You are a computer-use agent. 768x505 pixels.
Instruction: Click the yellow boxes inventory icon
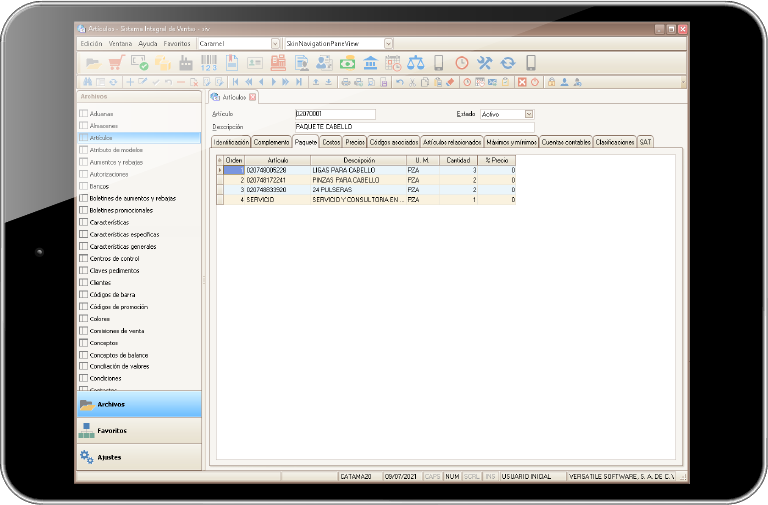[x=163, y=63]
